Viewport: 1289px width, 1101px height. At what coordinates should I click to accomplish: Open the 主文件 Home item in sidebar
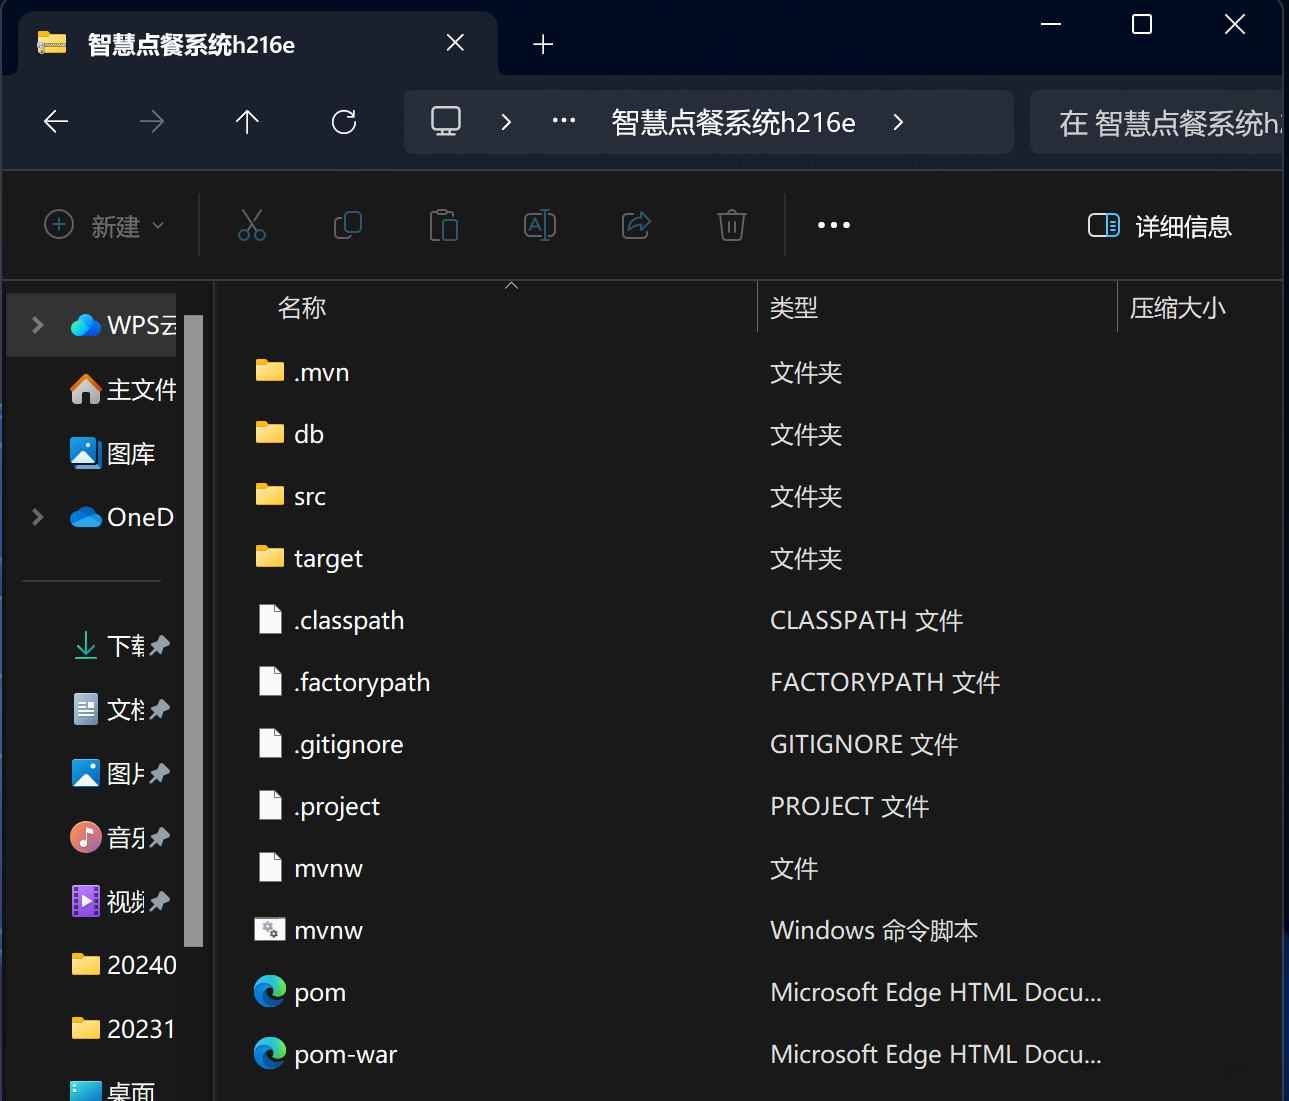tap(123, 389)
